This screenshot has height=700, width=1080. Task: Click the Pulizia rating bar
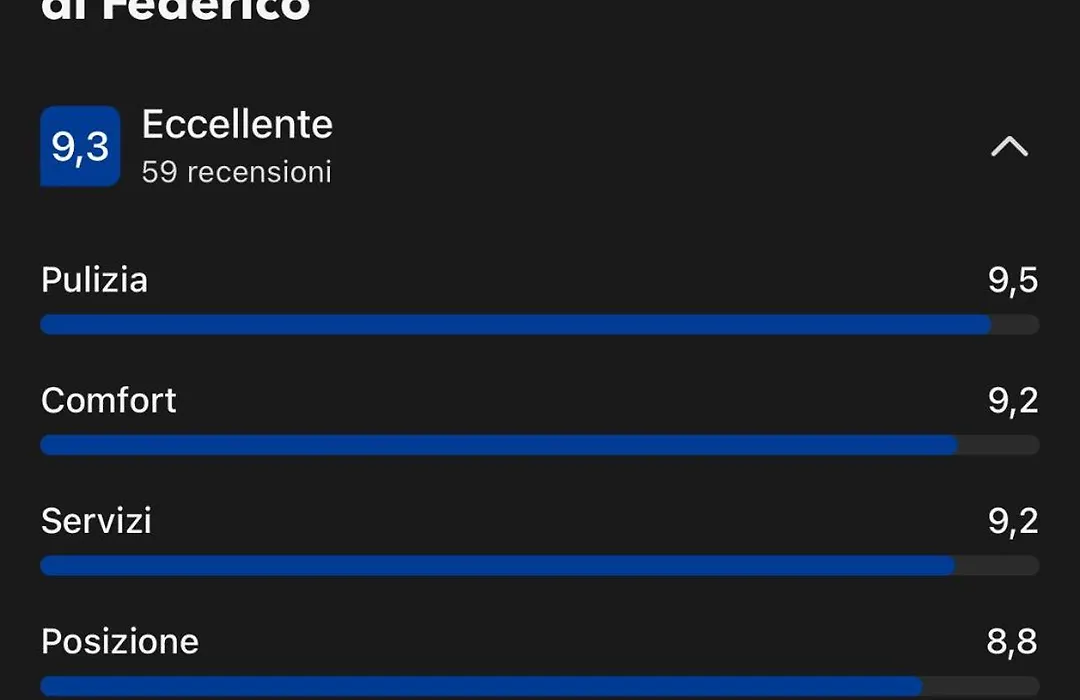click(x=540, y=325)
